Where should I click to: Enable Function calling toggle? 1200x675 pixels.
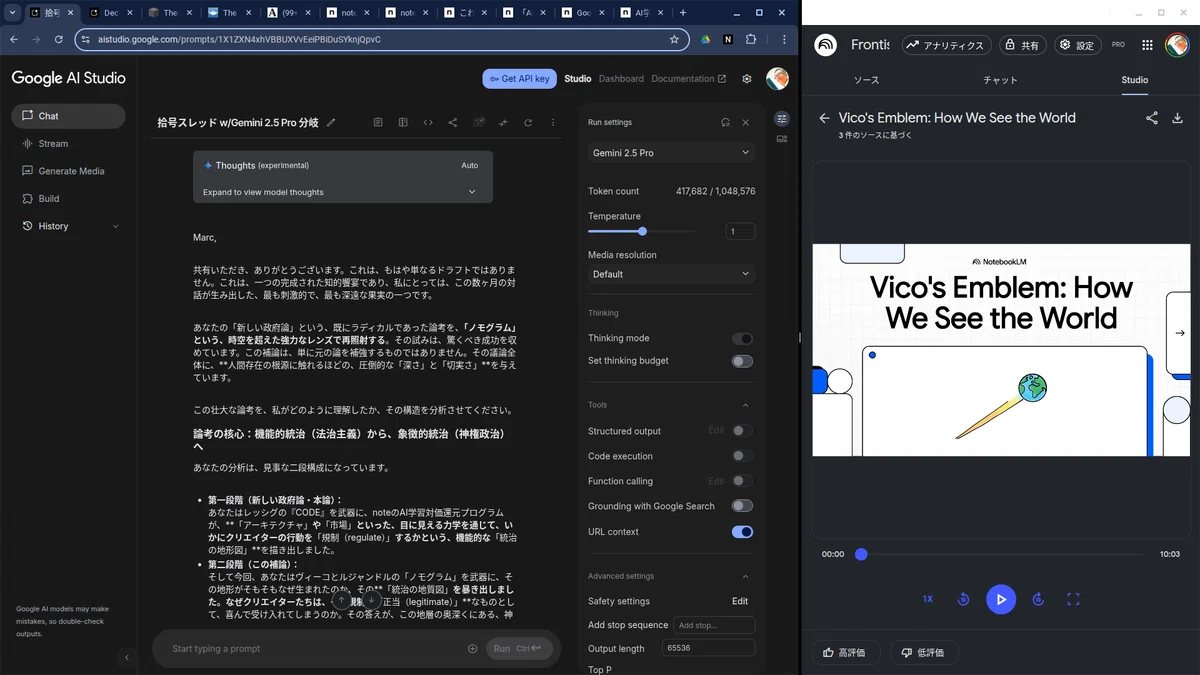pyautogui.click(x=742, y=481)
